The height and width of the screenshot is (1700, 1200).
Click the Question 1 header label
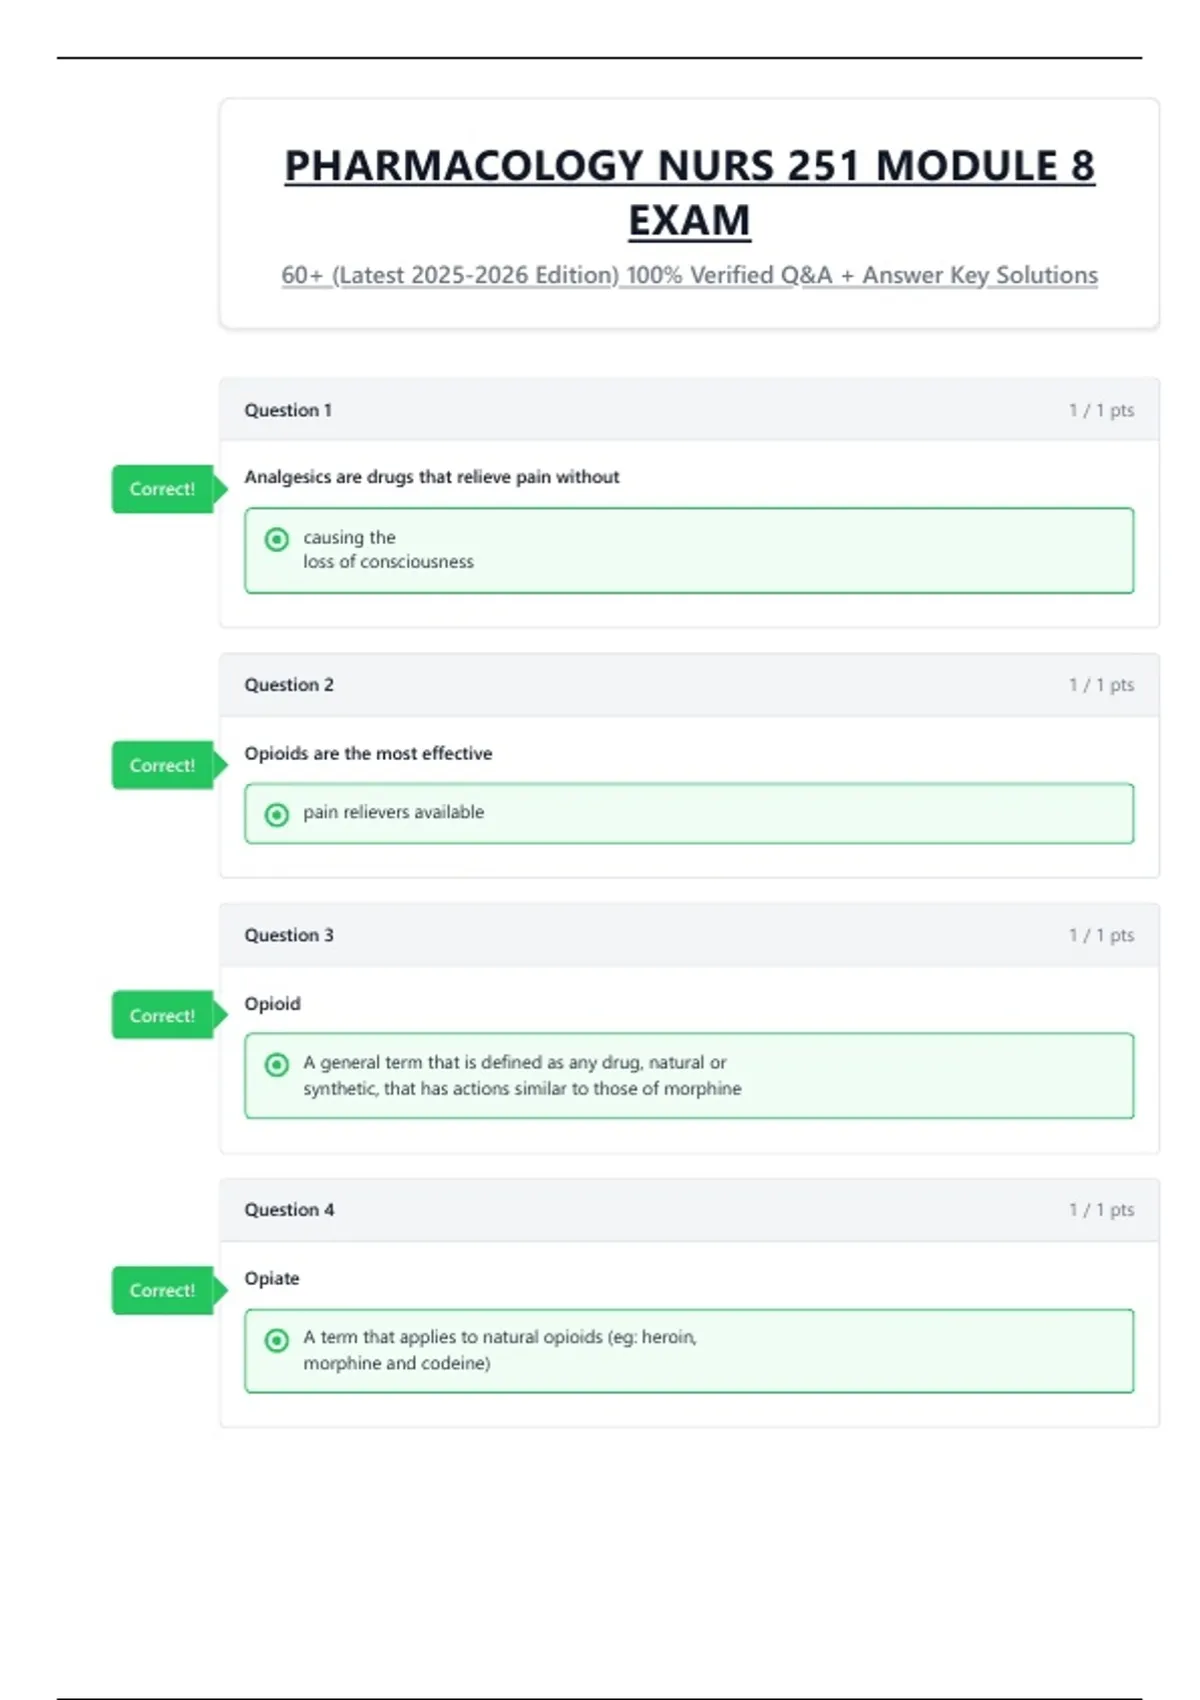(x=288, y=410)
